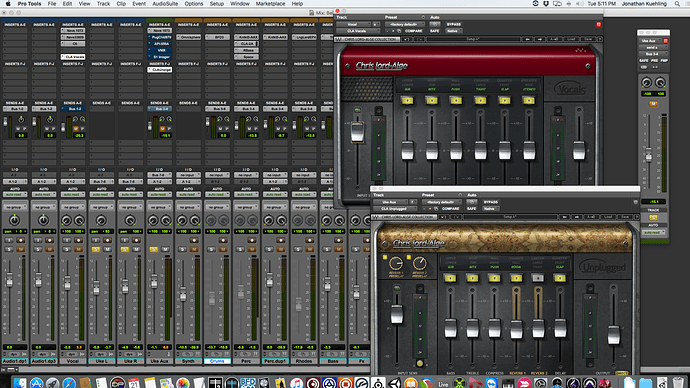Click the pan knob on Uke L channel
The width and height of the screenshot is (690, 388).
point(101,220)
